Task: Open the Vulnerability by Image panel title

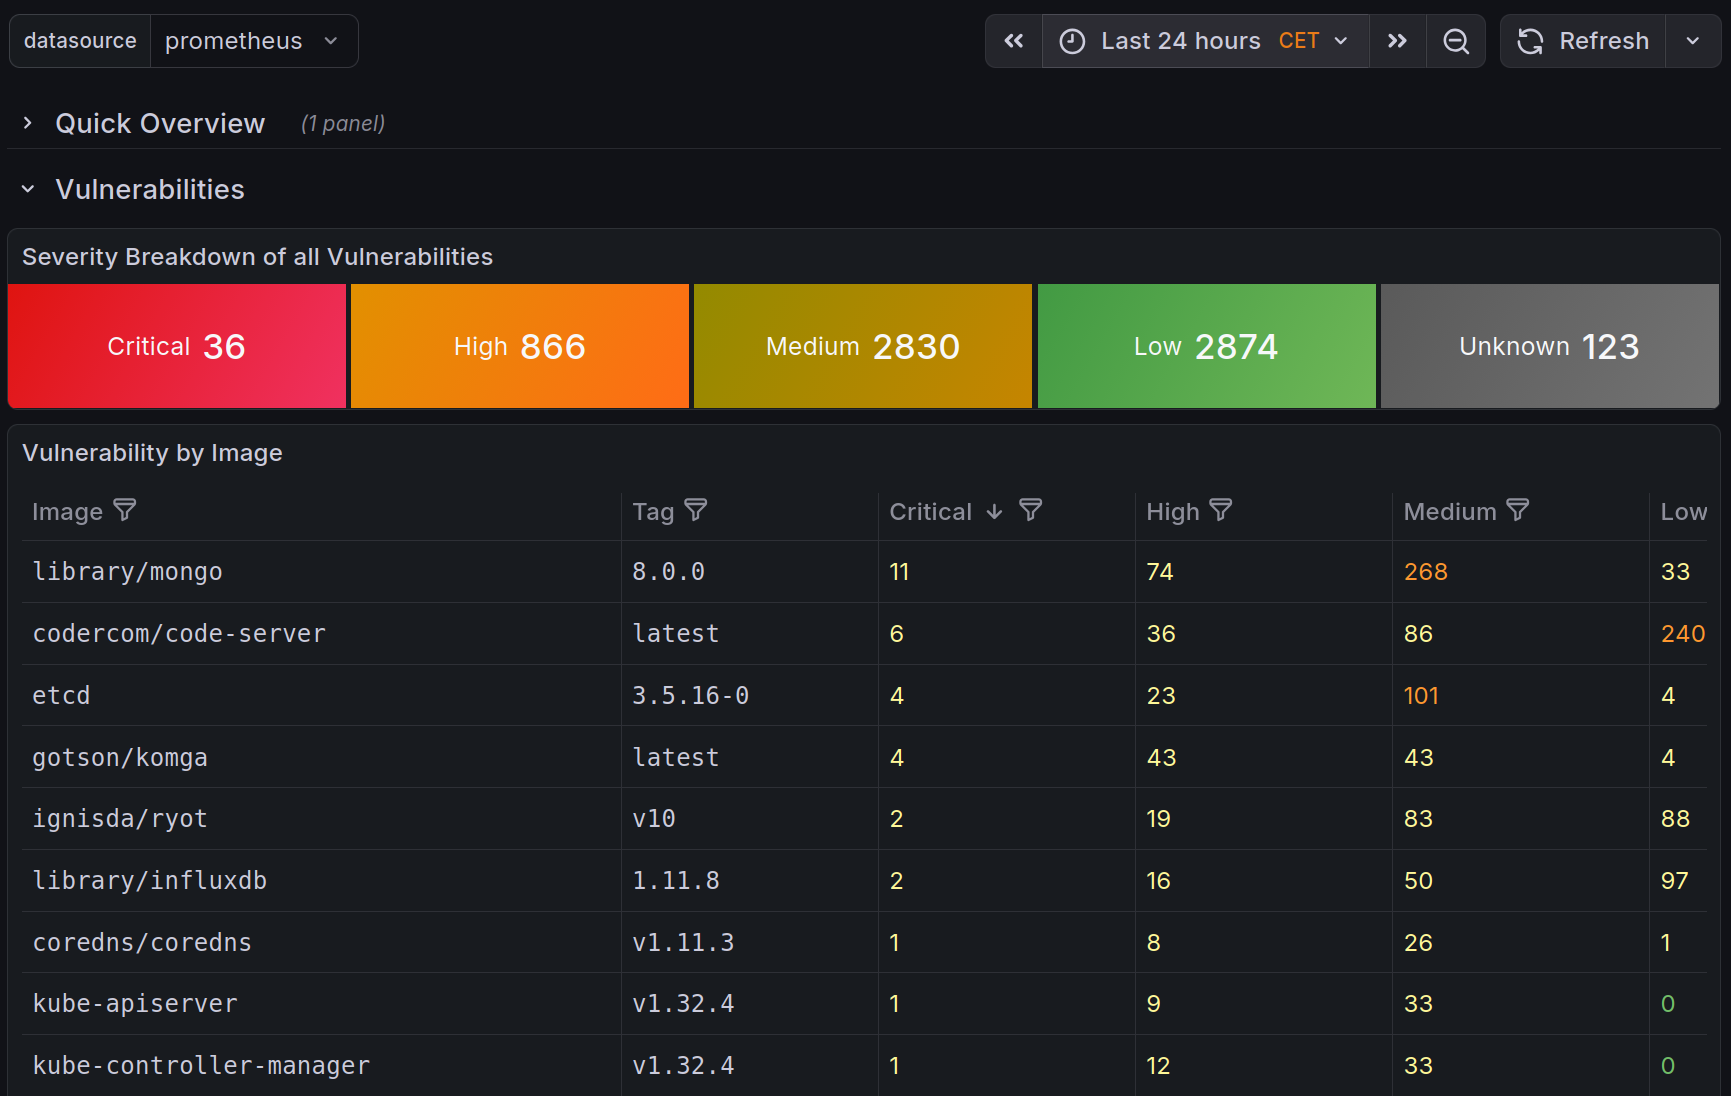Action: coord(152,453)
